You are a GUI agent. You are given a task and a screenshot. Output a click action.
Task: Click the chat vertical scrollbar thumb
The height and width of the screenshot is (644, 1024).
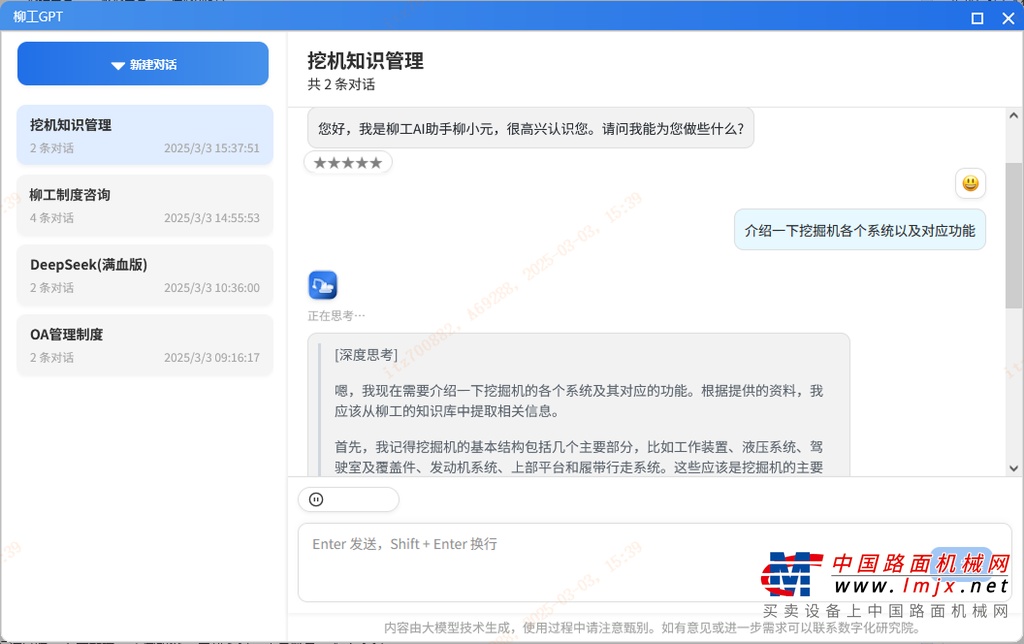click(1014, 235)
